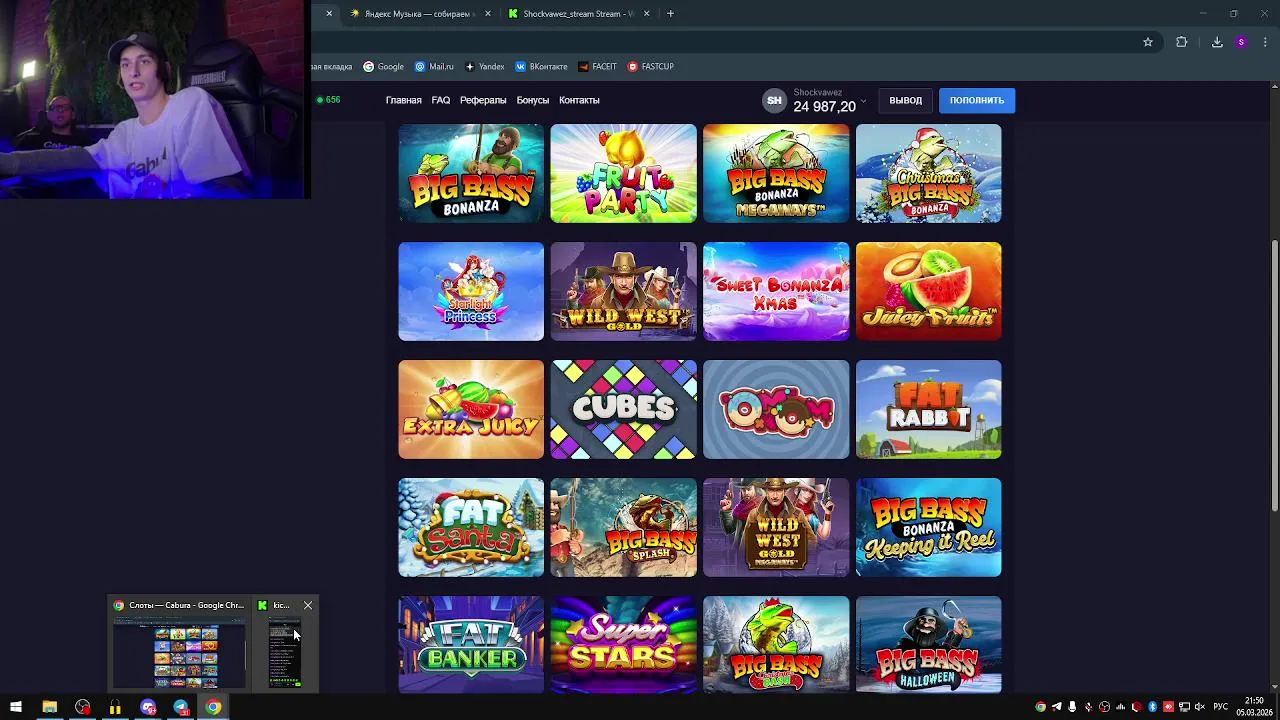Open the Mail.ru bookmark
The image size is (1280, 720).
[x=434, y=67]
